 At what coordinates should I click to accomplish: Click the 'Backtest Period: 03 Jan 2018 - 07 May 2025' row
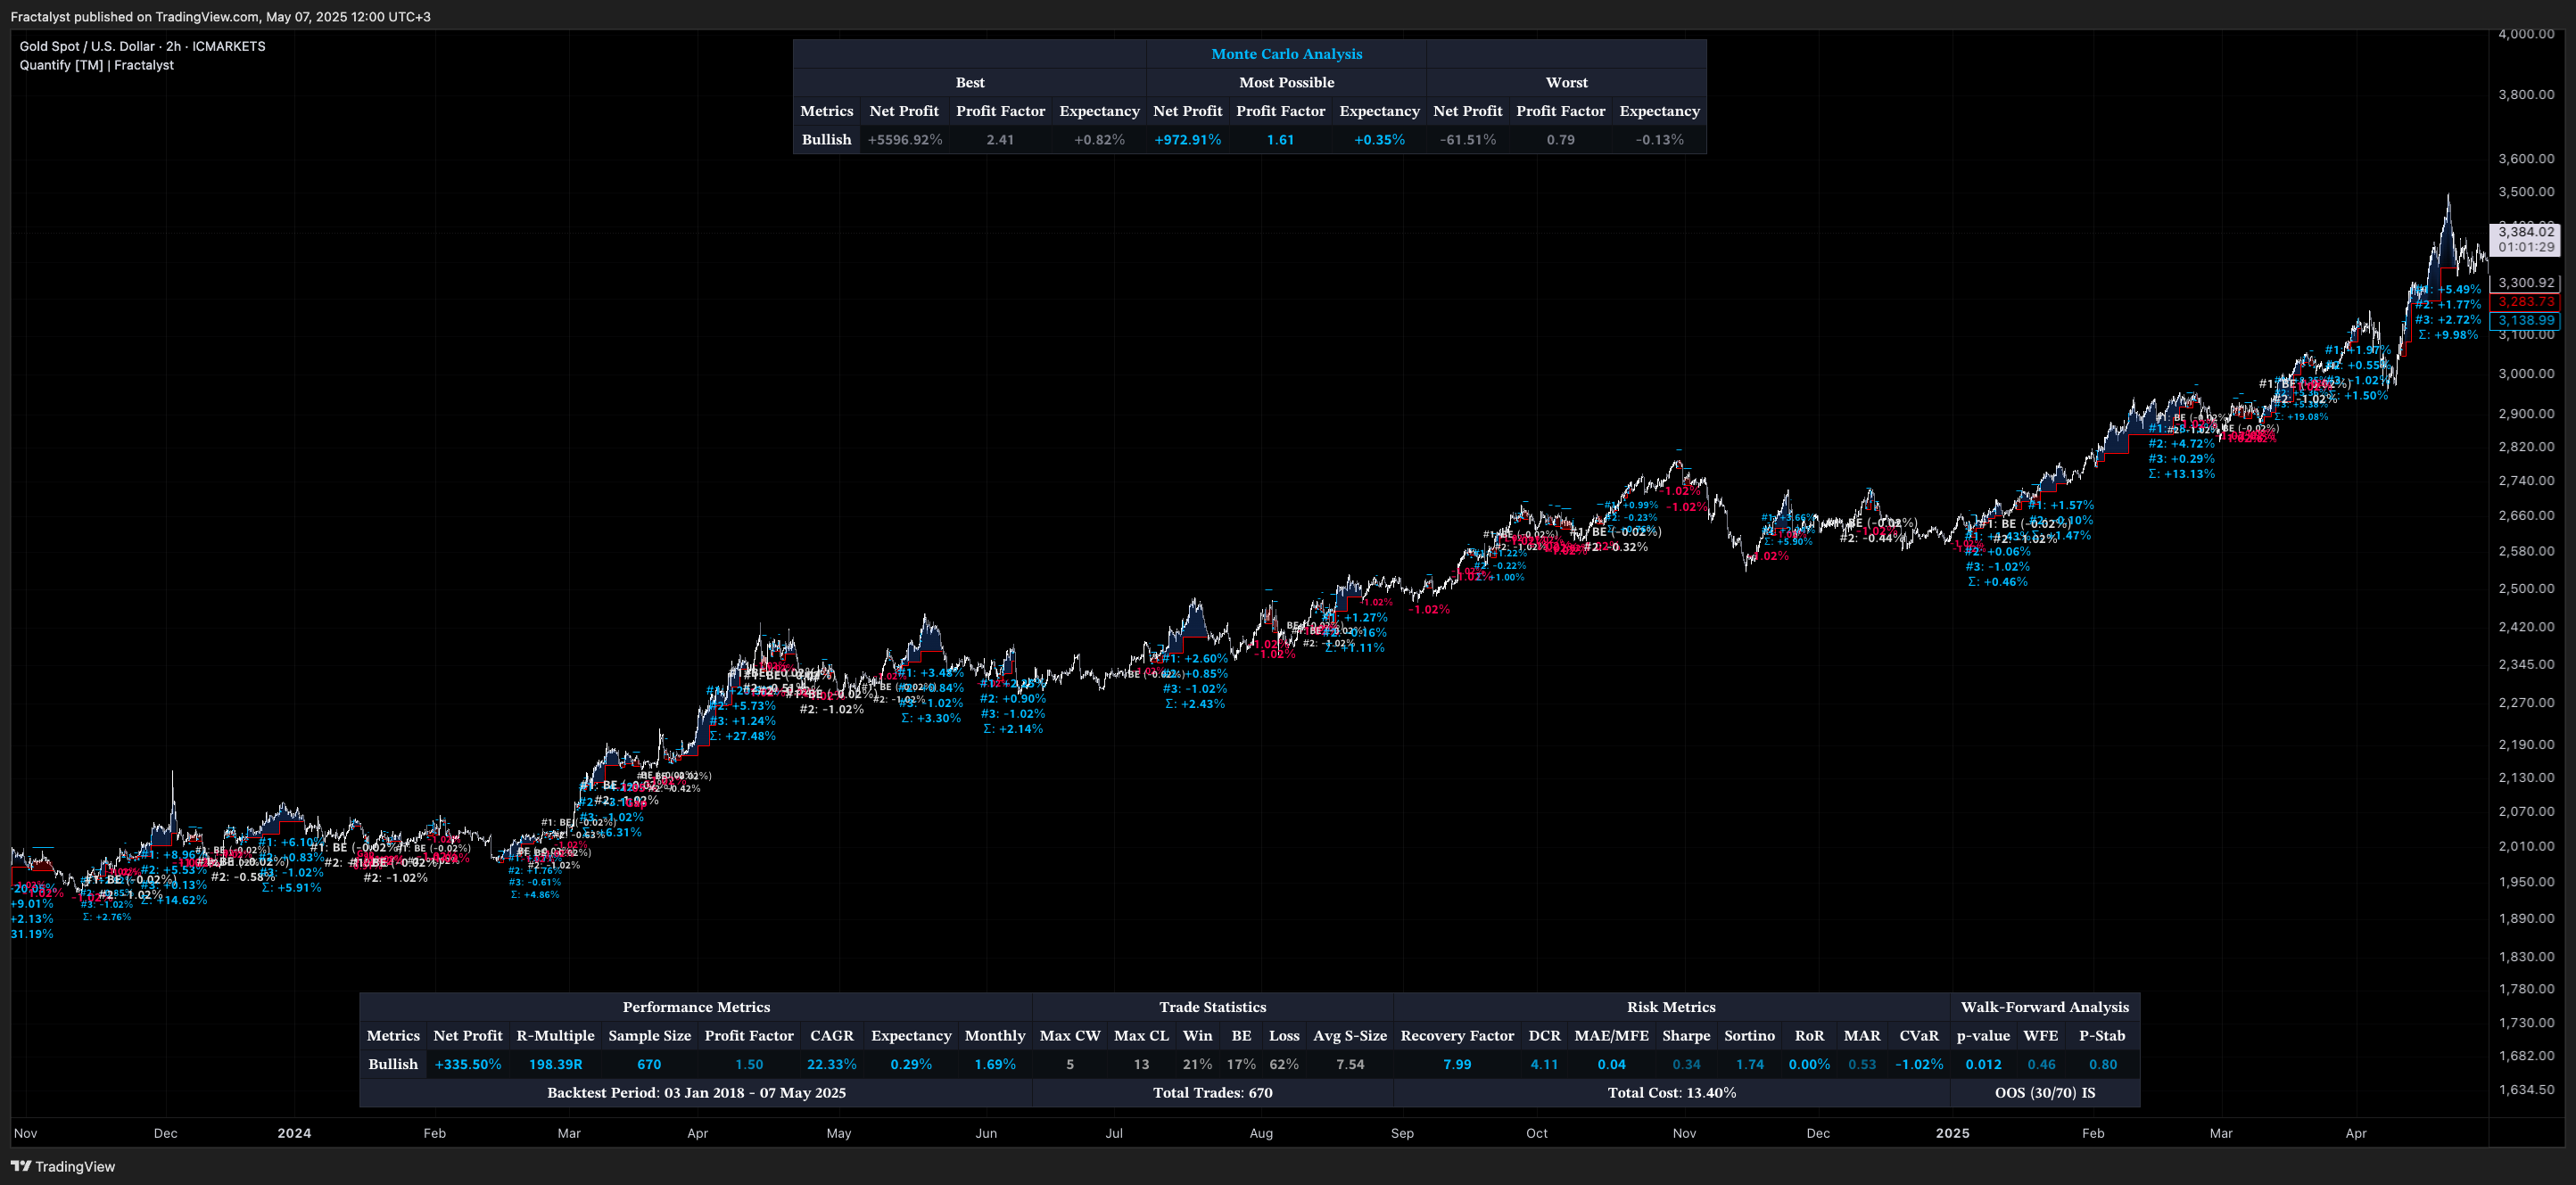tap(696, 1092)
